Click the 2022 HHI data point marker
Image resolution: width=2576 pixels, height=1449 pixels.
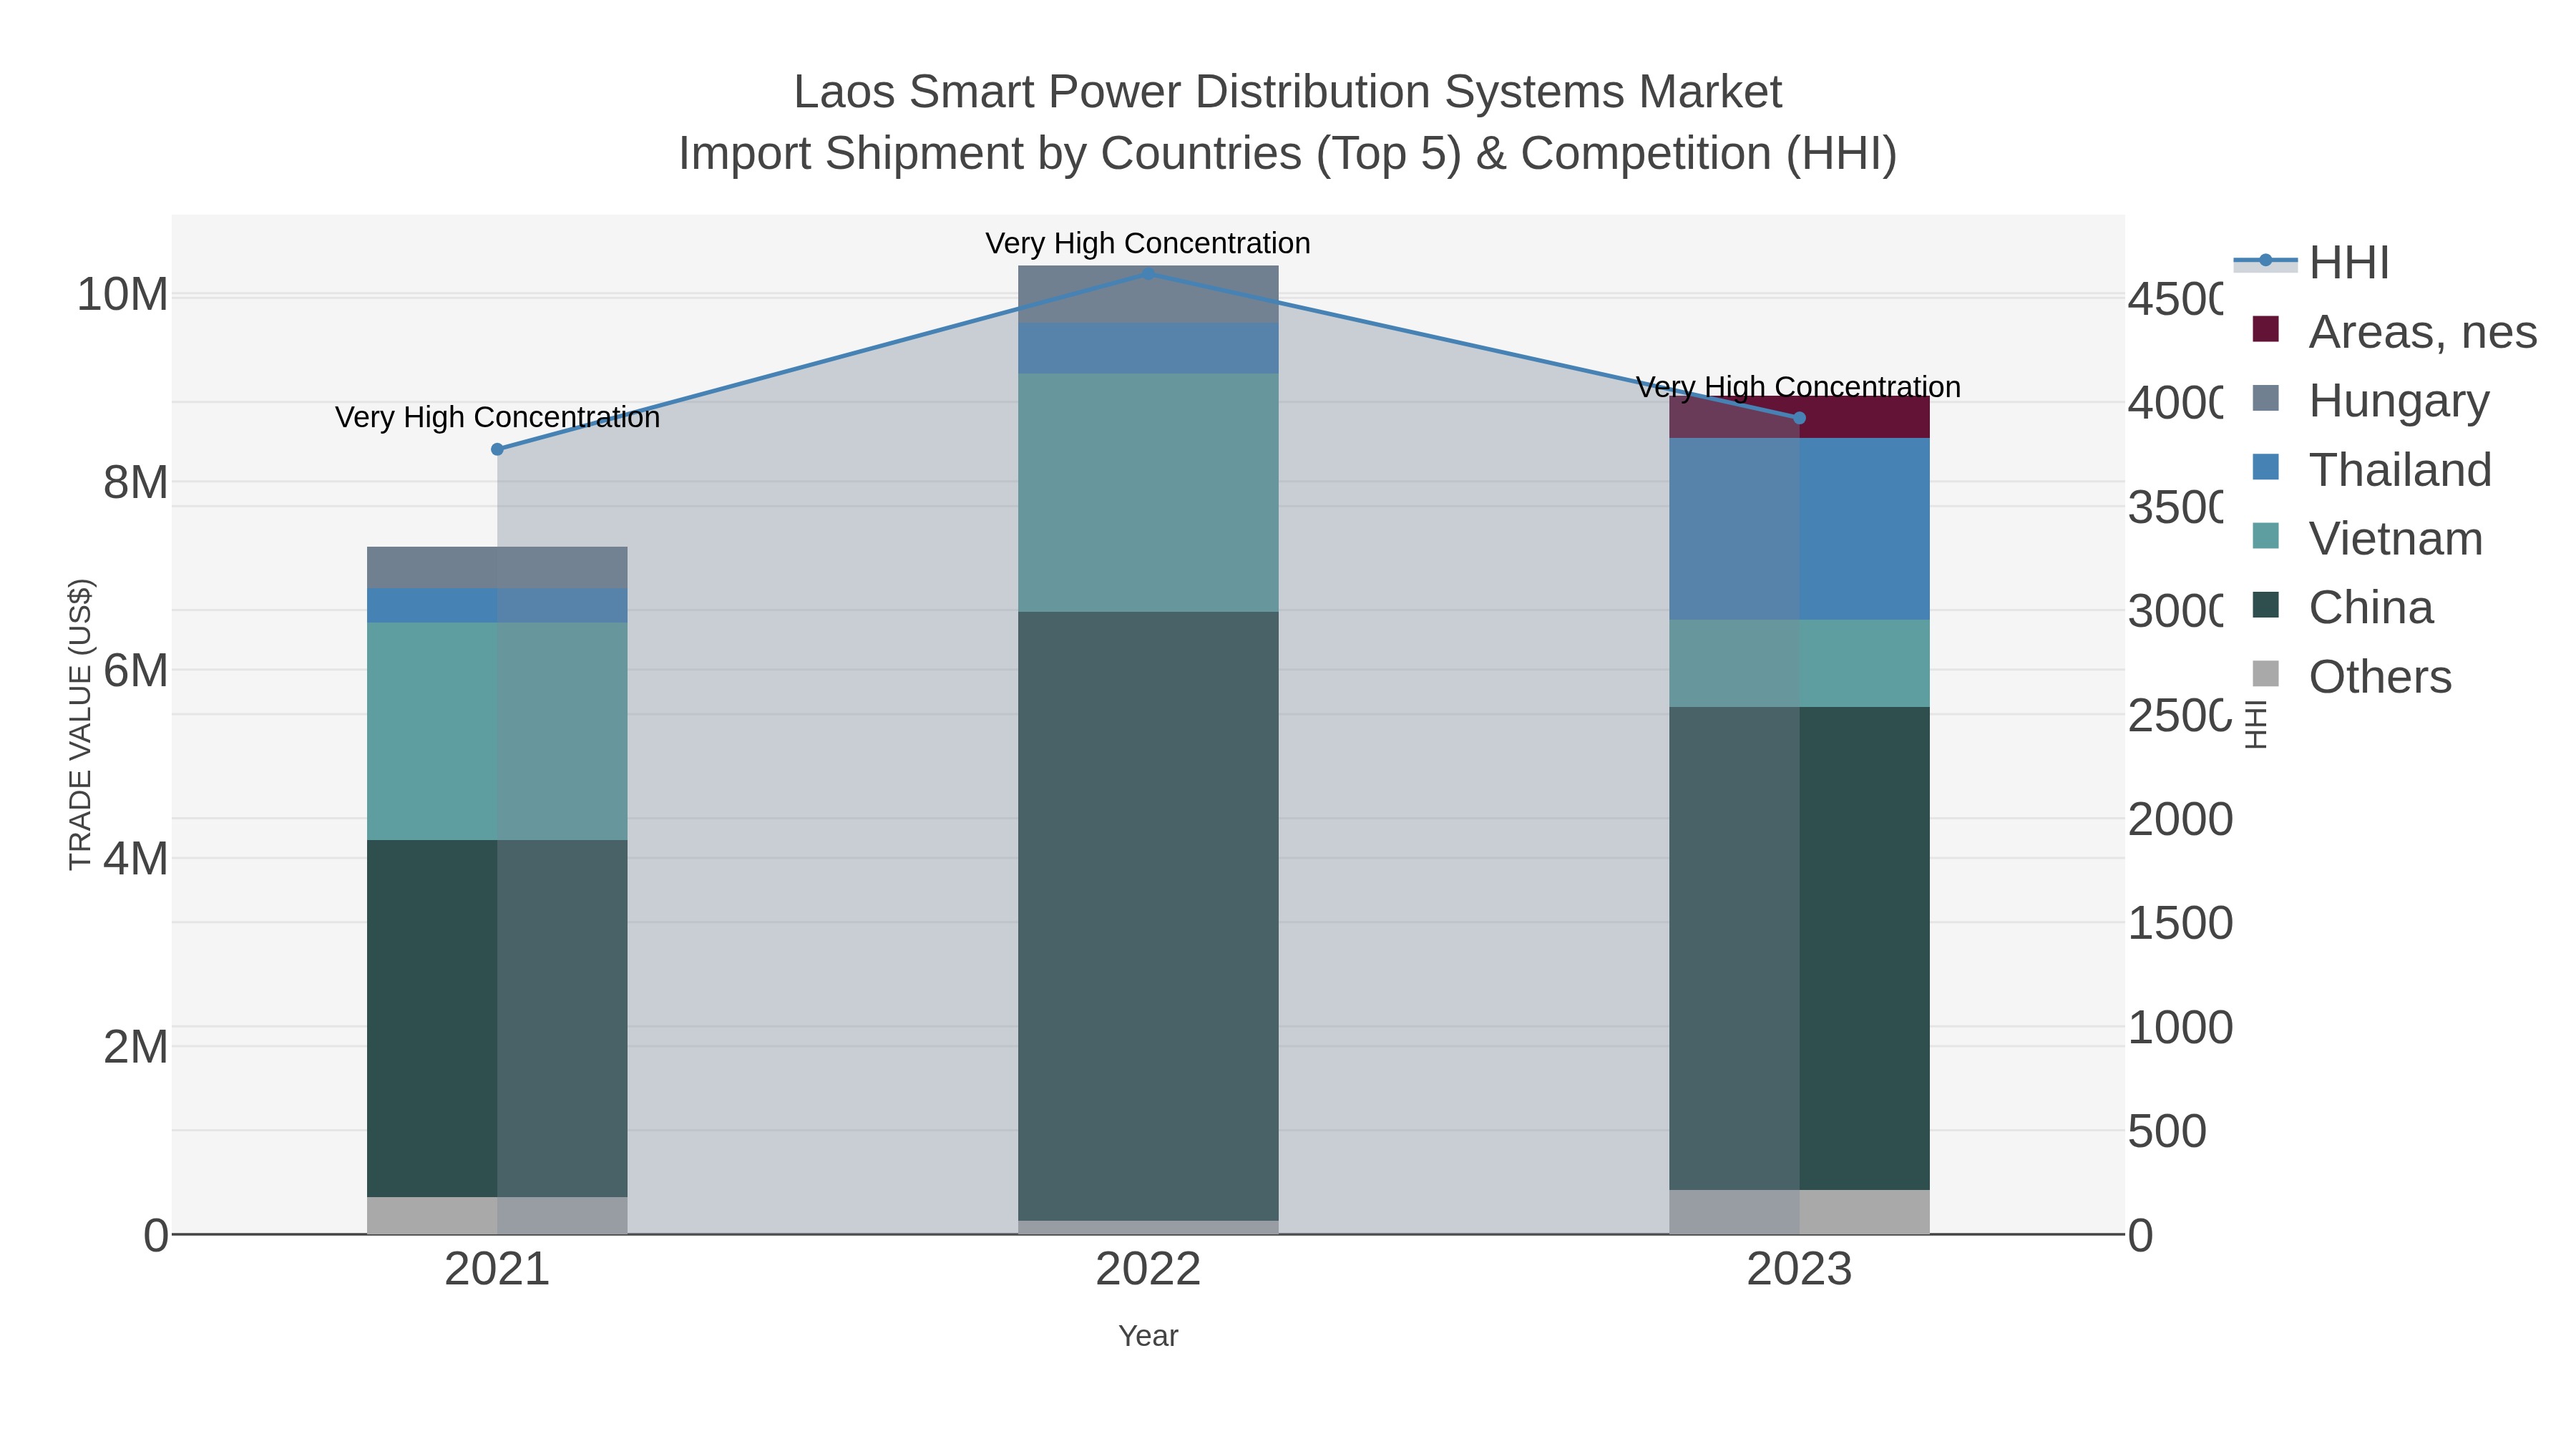tap(1148, 273)
